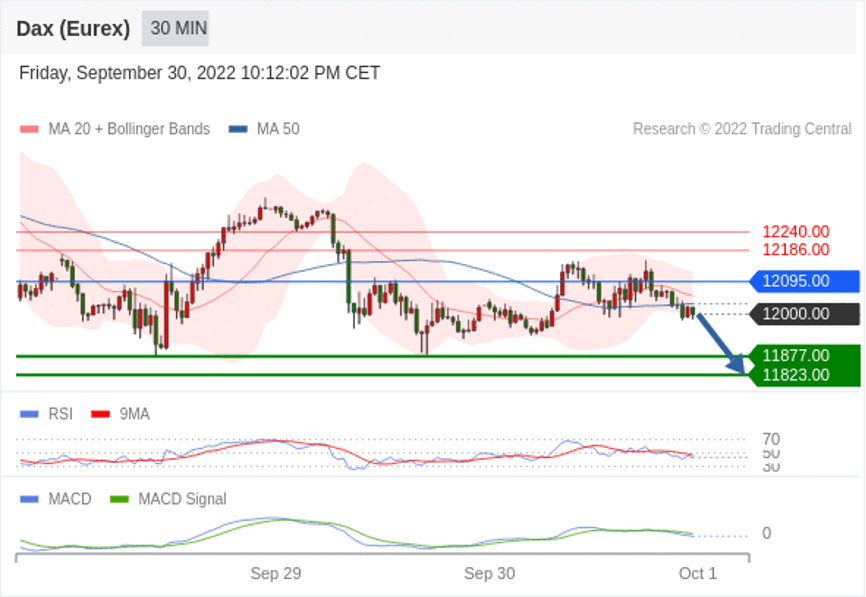Select the 12240.00 resistance level label
This screenshot has height=597, width=866.
tap(795, 232)
